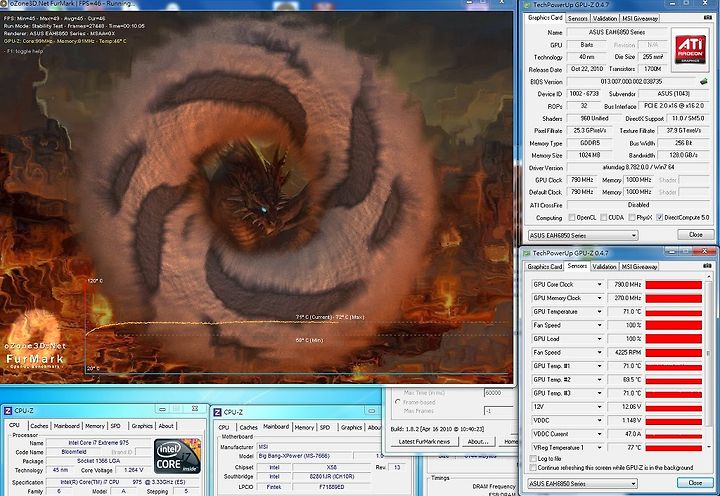Click the processor name 'Intel Core i7 Extreme 975'

(x=98, y=443)
